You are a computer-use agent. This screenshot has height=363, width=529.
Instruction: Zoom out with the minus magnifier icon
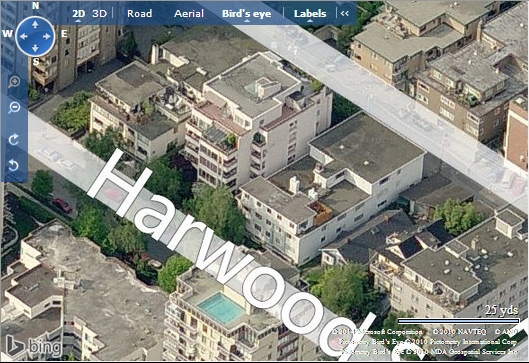pyautogui.click(x=14, y=108)
